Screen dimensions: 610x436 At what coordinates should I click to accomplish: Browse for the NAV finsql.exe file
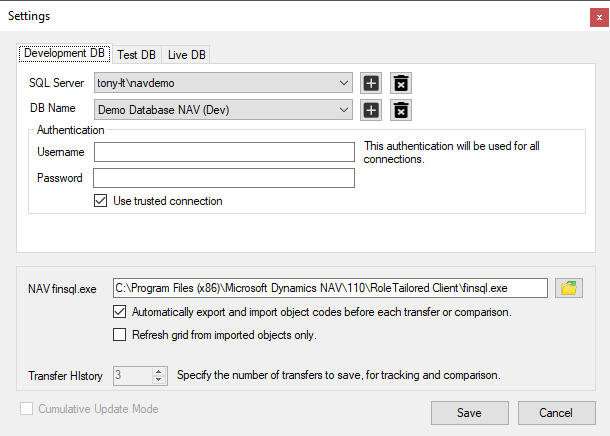click(x=569, y=288)
